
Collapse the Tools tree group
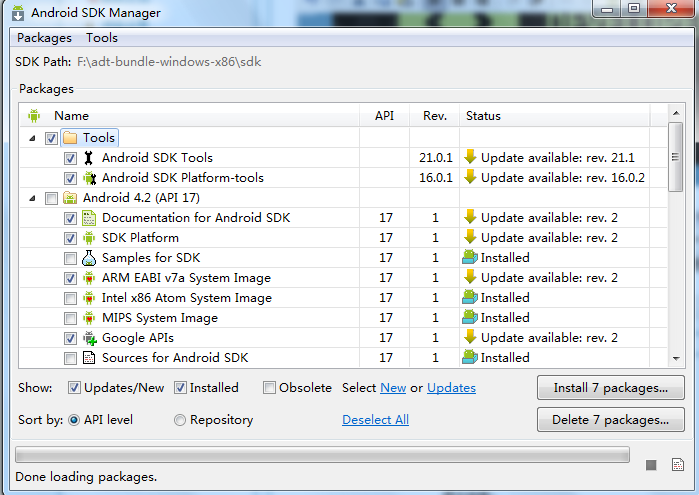click(34, 138)
